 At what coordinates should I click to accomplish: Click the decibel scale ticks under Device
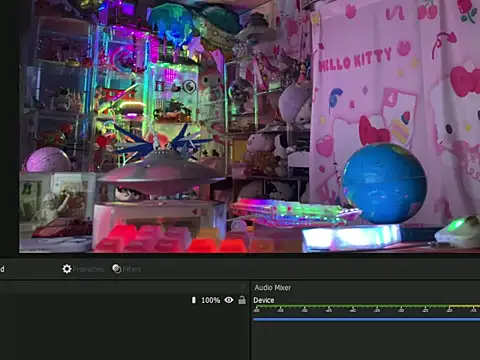pos(366,310)
